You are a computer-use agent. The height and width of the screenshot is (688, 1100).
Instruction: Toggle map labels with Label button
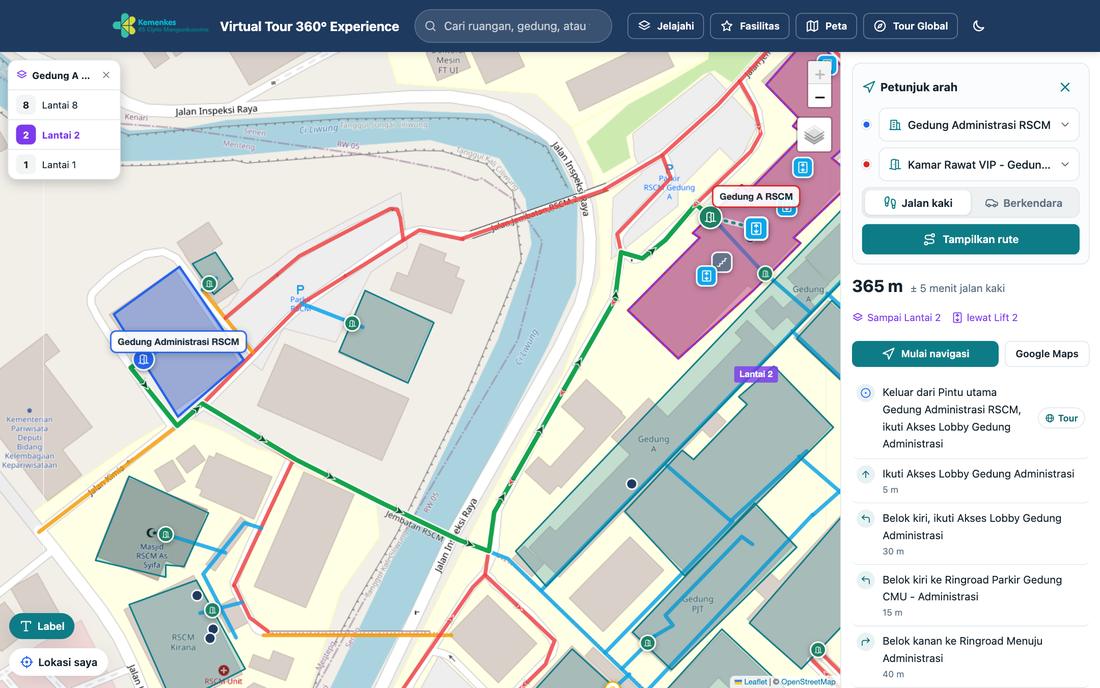(x=41, y=626)
